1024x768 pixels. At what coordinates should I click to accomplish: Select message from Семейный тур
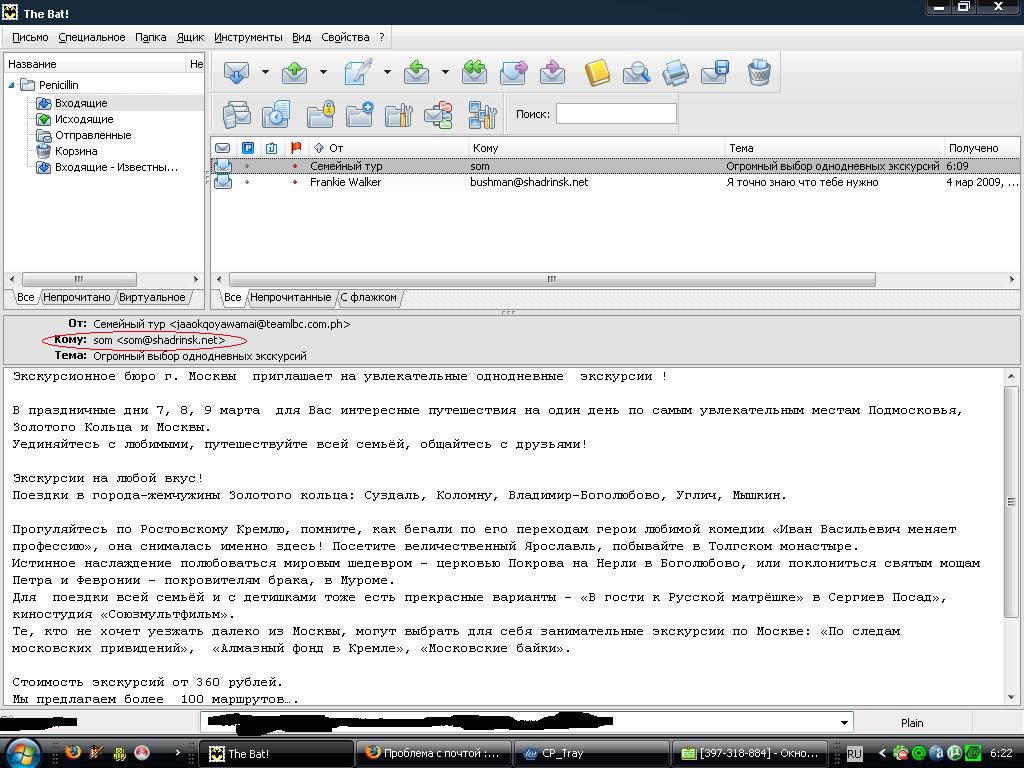tap(615, 166)
